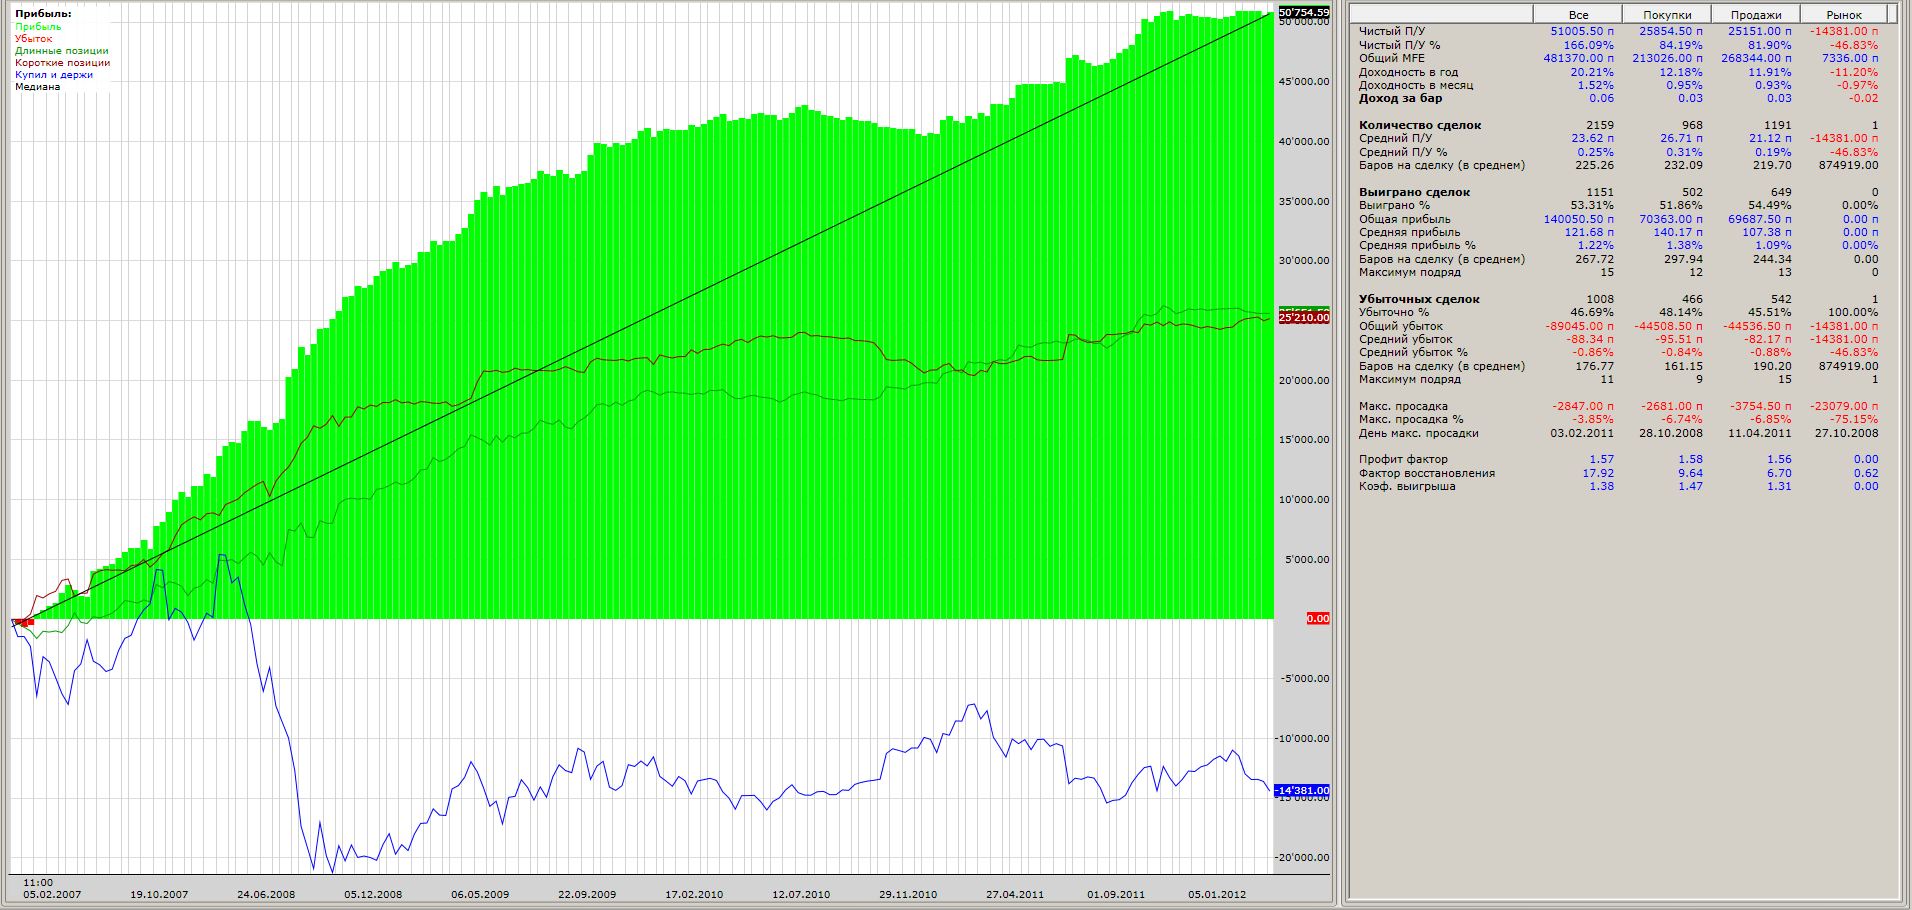The image size is (1912, 910).
Task: Select the Количество сделок section heading
Action: pyautogui.click(x=1420, y=125)
